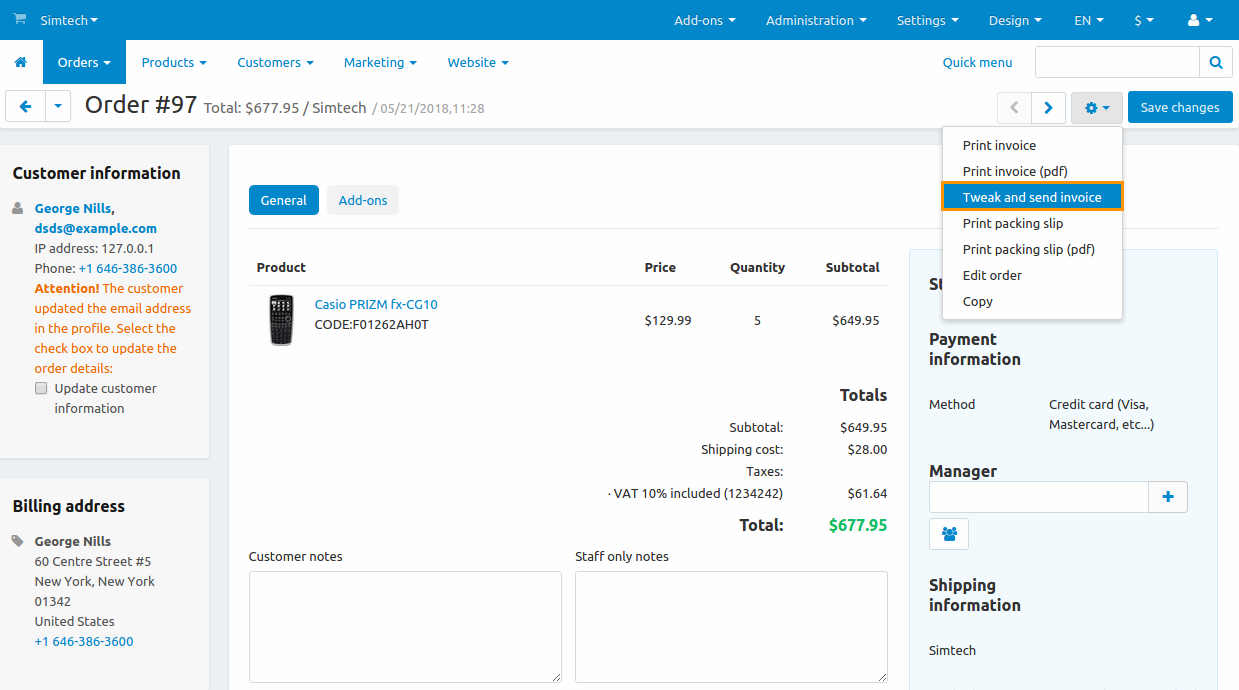
Task: Expand the caret next to back arrow
Action: pos(58,106)
